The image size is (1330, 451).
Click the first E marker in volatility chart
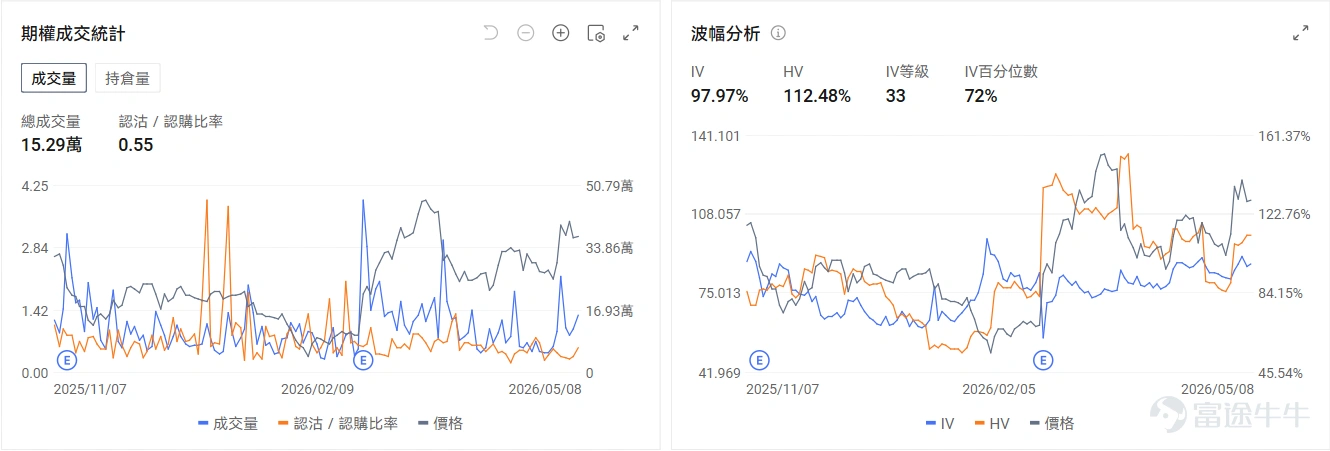click(x=759, y=359)
